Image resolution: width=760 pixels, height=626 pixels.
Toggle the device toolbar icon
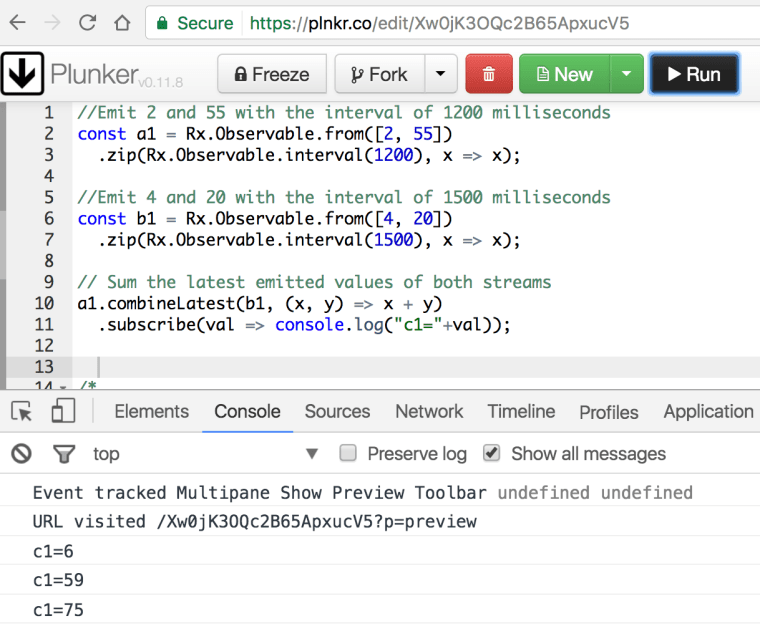(x=63, y=412)
